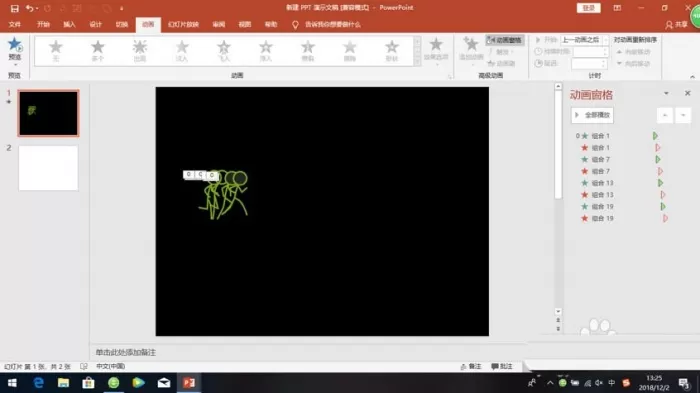Image resolution: width=700 pixels, height=393 pixels.
Task: Click the Undo icon in quick access toolbar
Action: point(29,8)
